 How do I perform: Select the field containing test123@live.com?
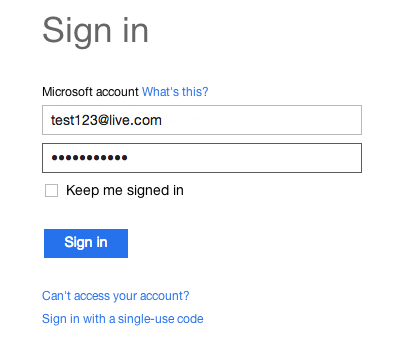[202, 120]
